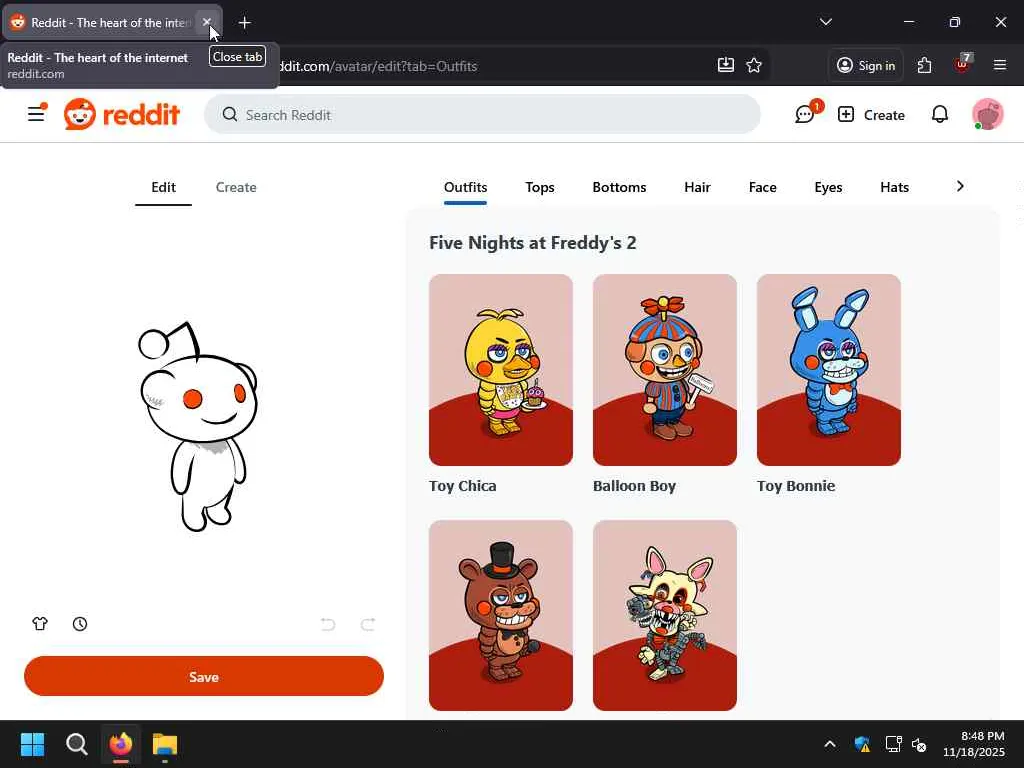Click the Snoo avatar preview
Image resolution: width=1024 pixels, height=768 pixels.
[x=198, y=426]
